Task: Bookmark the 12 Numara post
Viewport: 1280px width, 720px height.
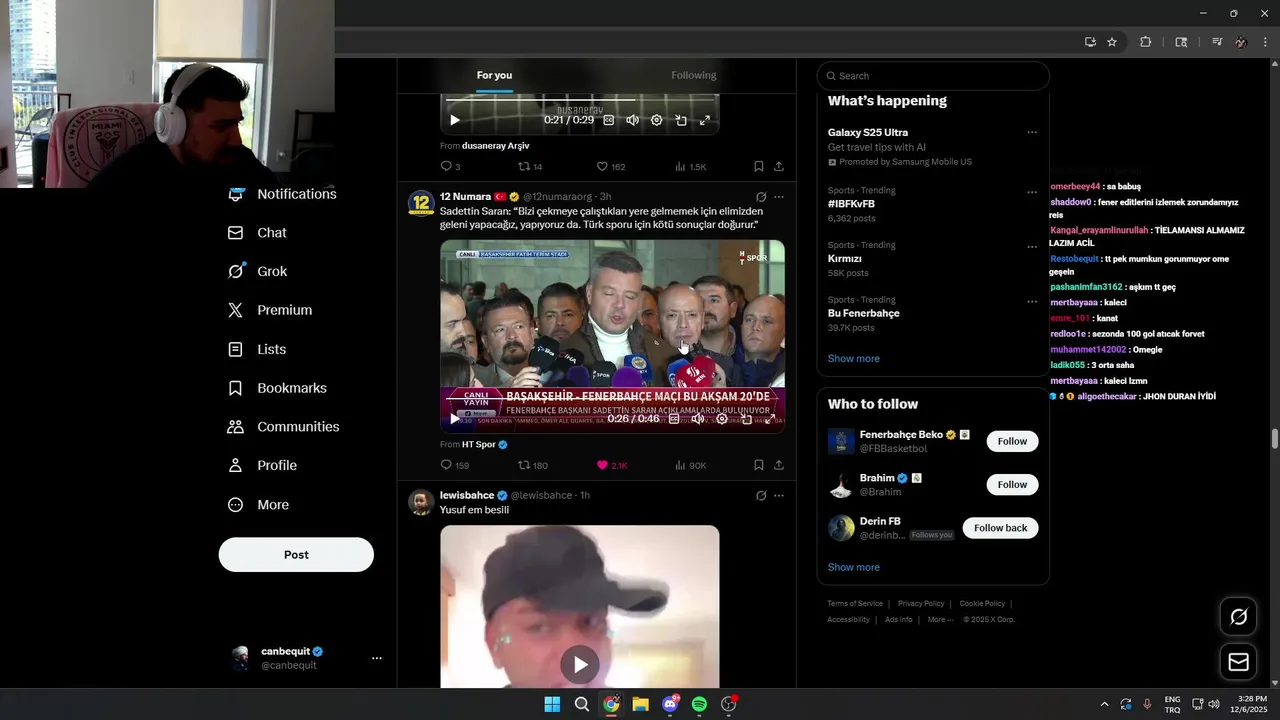Action: [x=759, y=466]
